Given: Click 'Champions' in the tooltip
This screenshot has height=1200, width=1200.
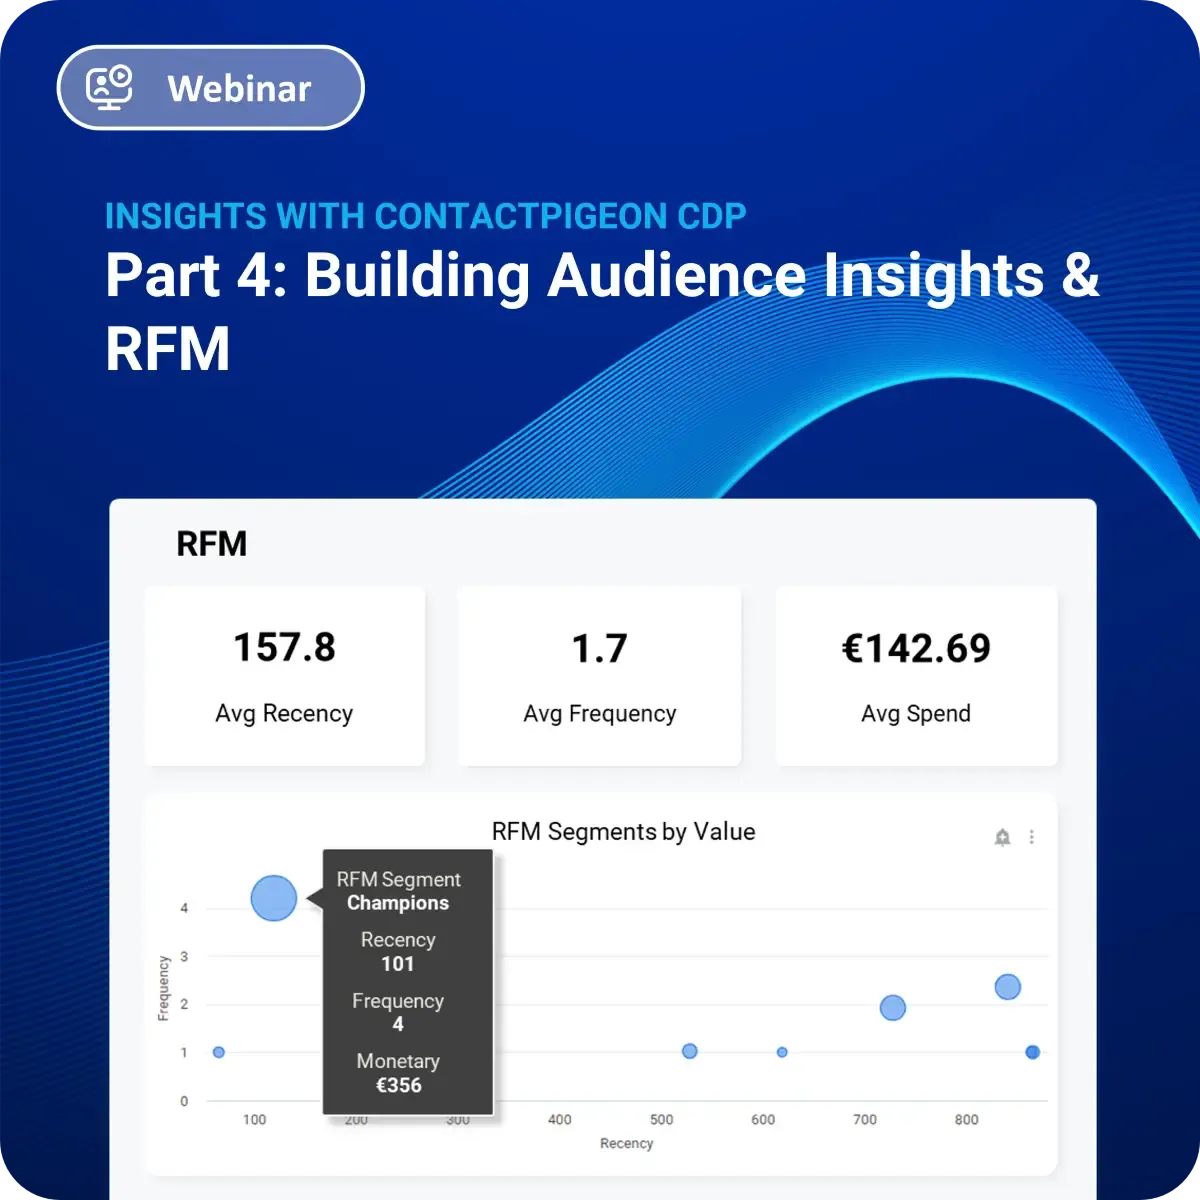Looking at the screenshot, I should (x=398, y=903).
